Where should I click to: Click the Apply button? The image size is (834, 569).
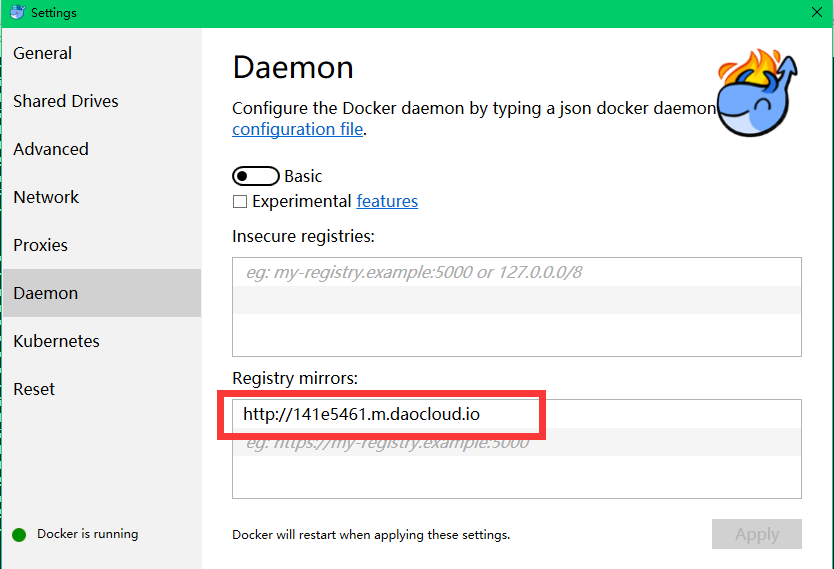point(756,534)
